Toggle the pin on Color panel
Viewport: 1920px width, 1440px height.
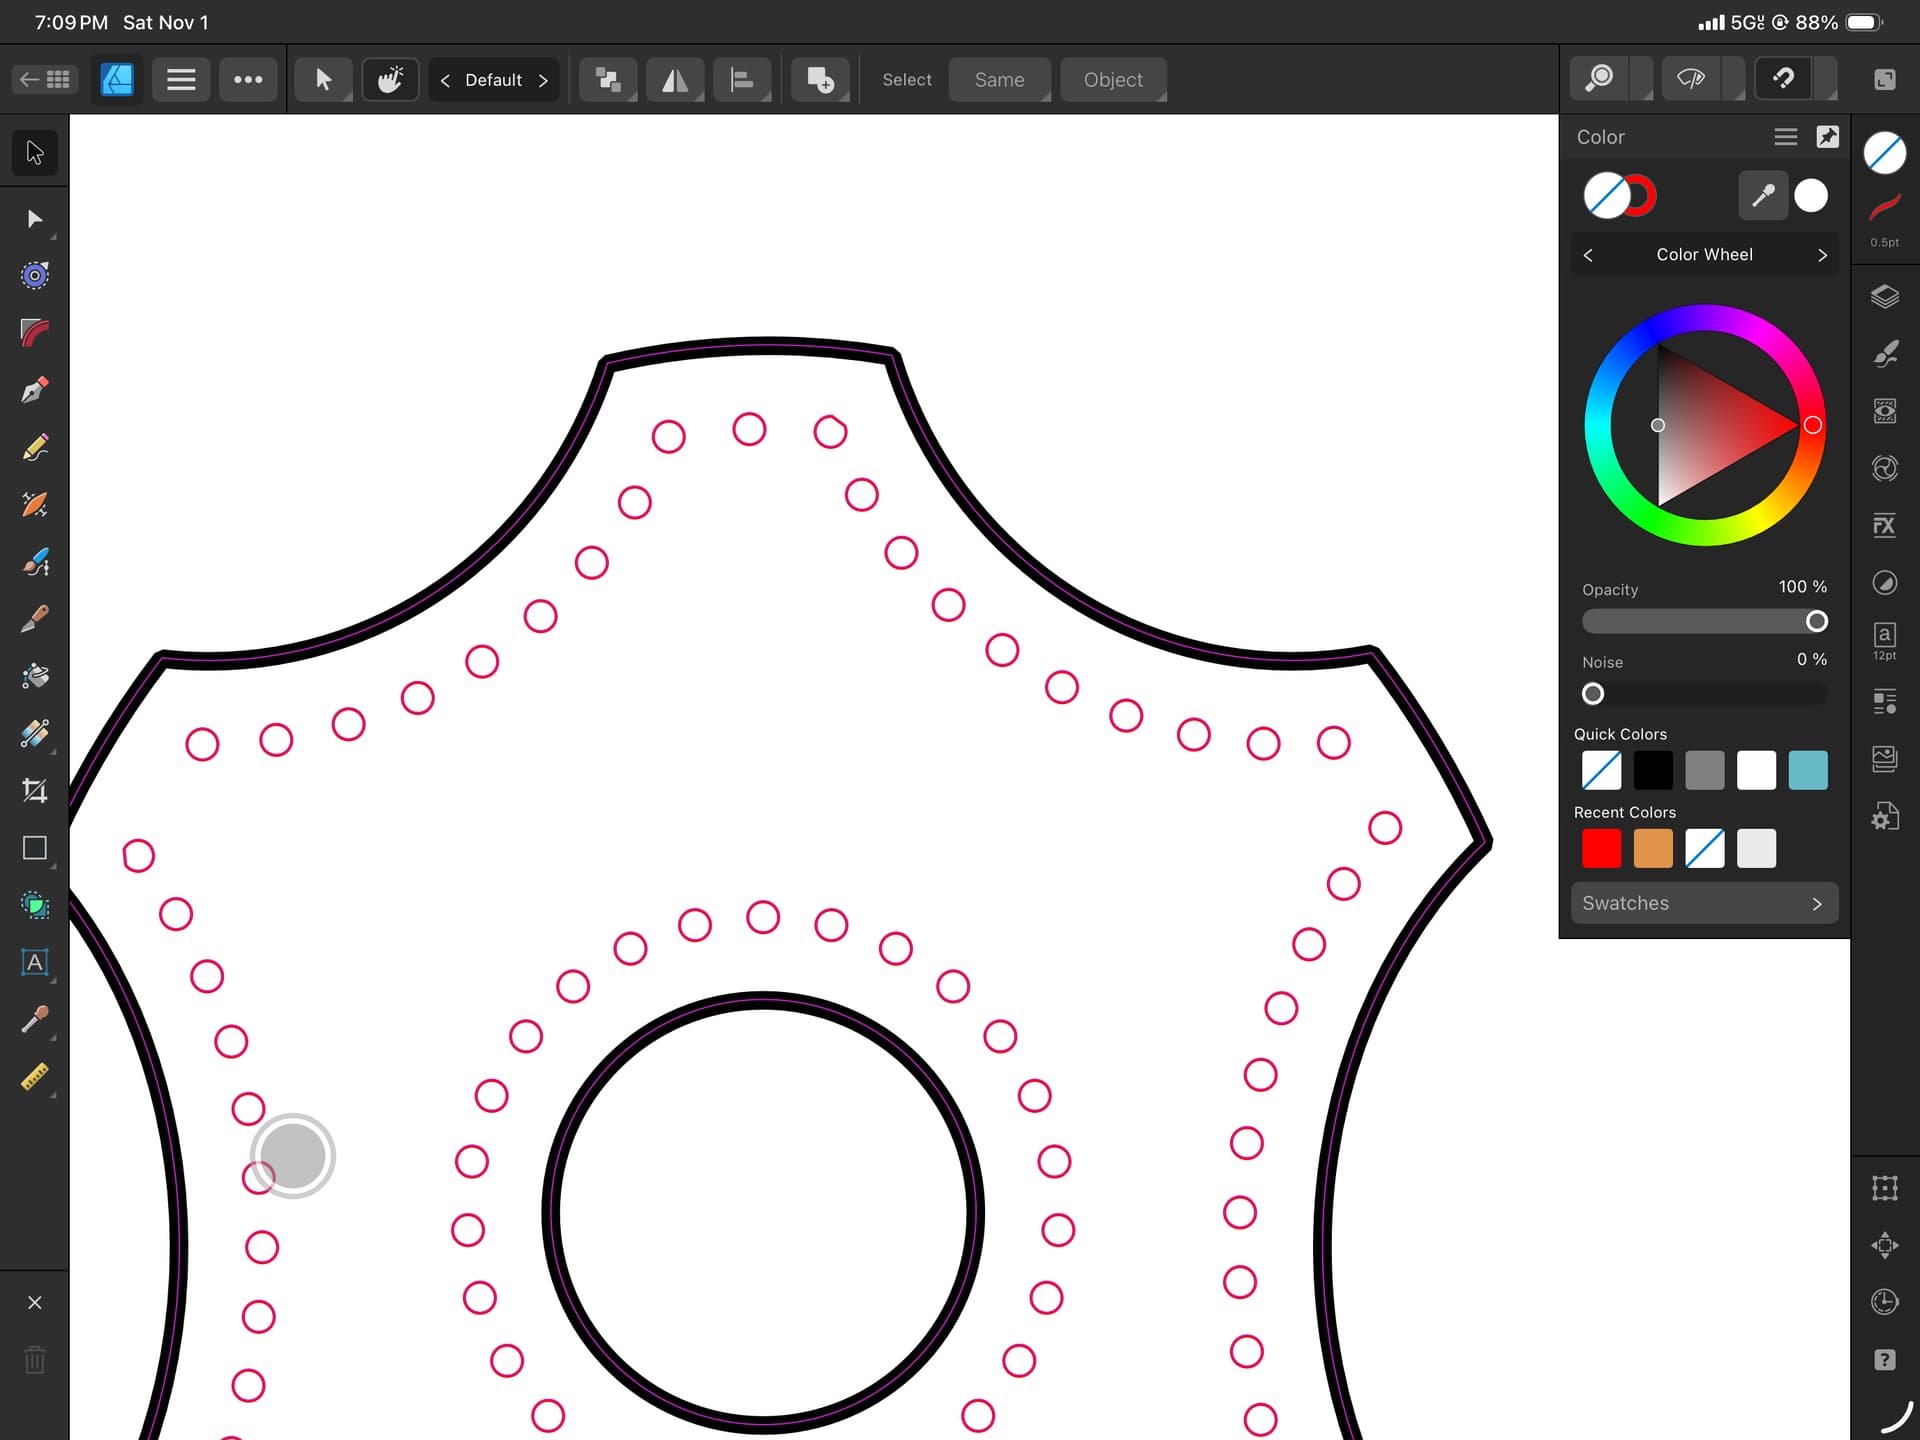click(1827, 137)
